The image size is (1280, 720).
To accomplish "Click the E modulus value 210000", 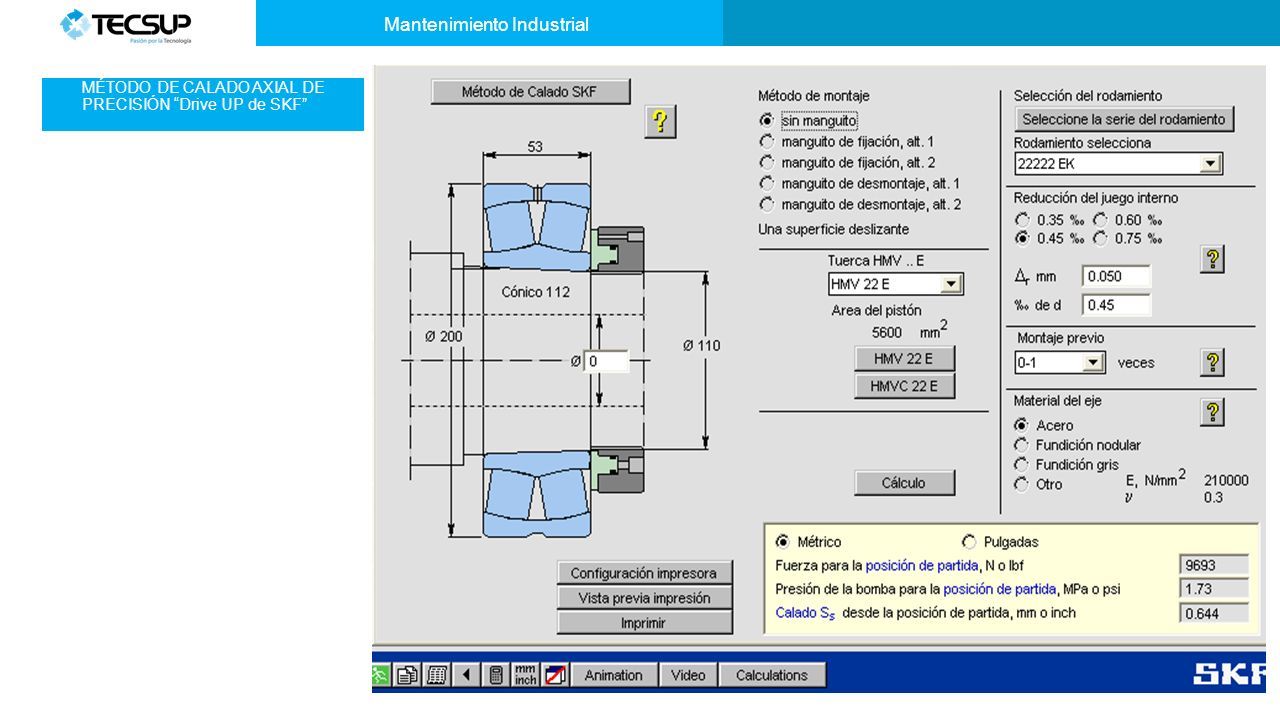I will 1226,479.
